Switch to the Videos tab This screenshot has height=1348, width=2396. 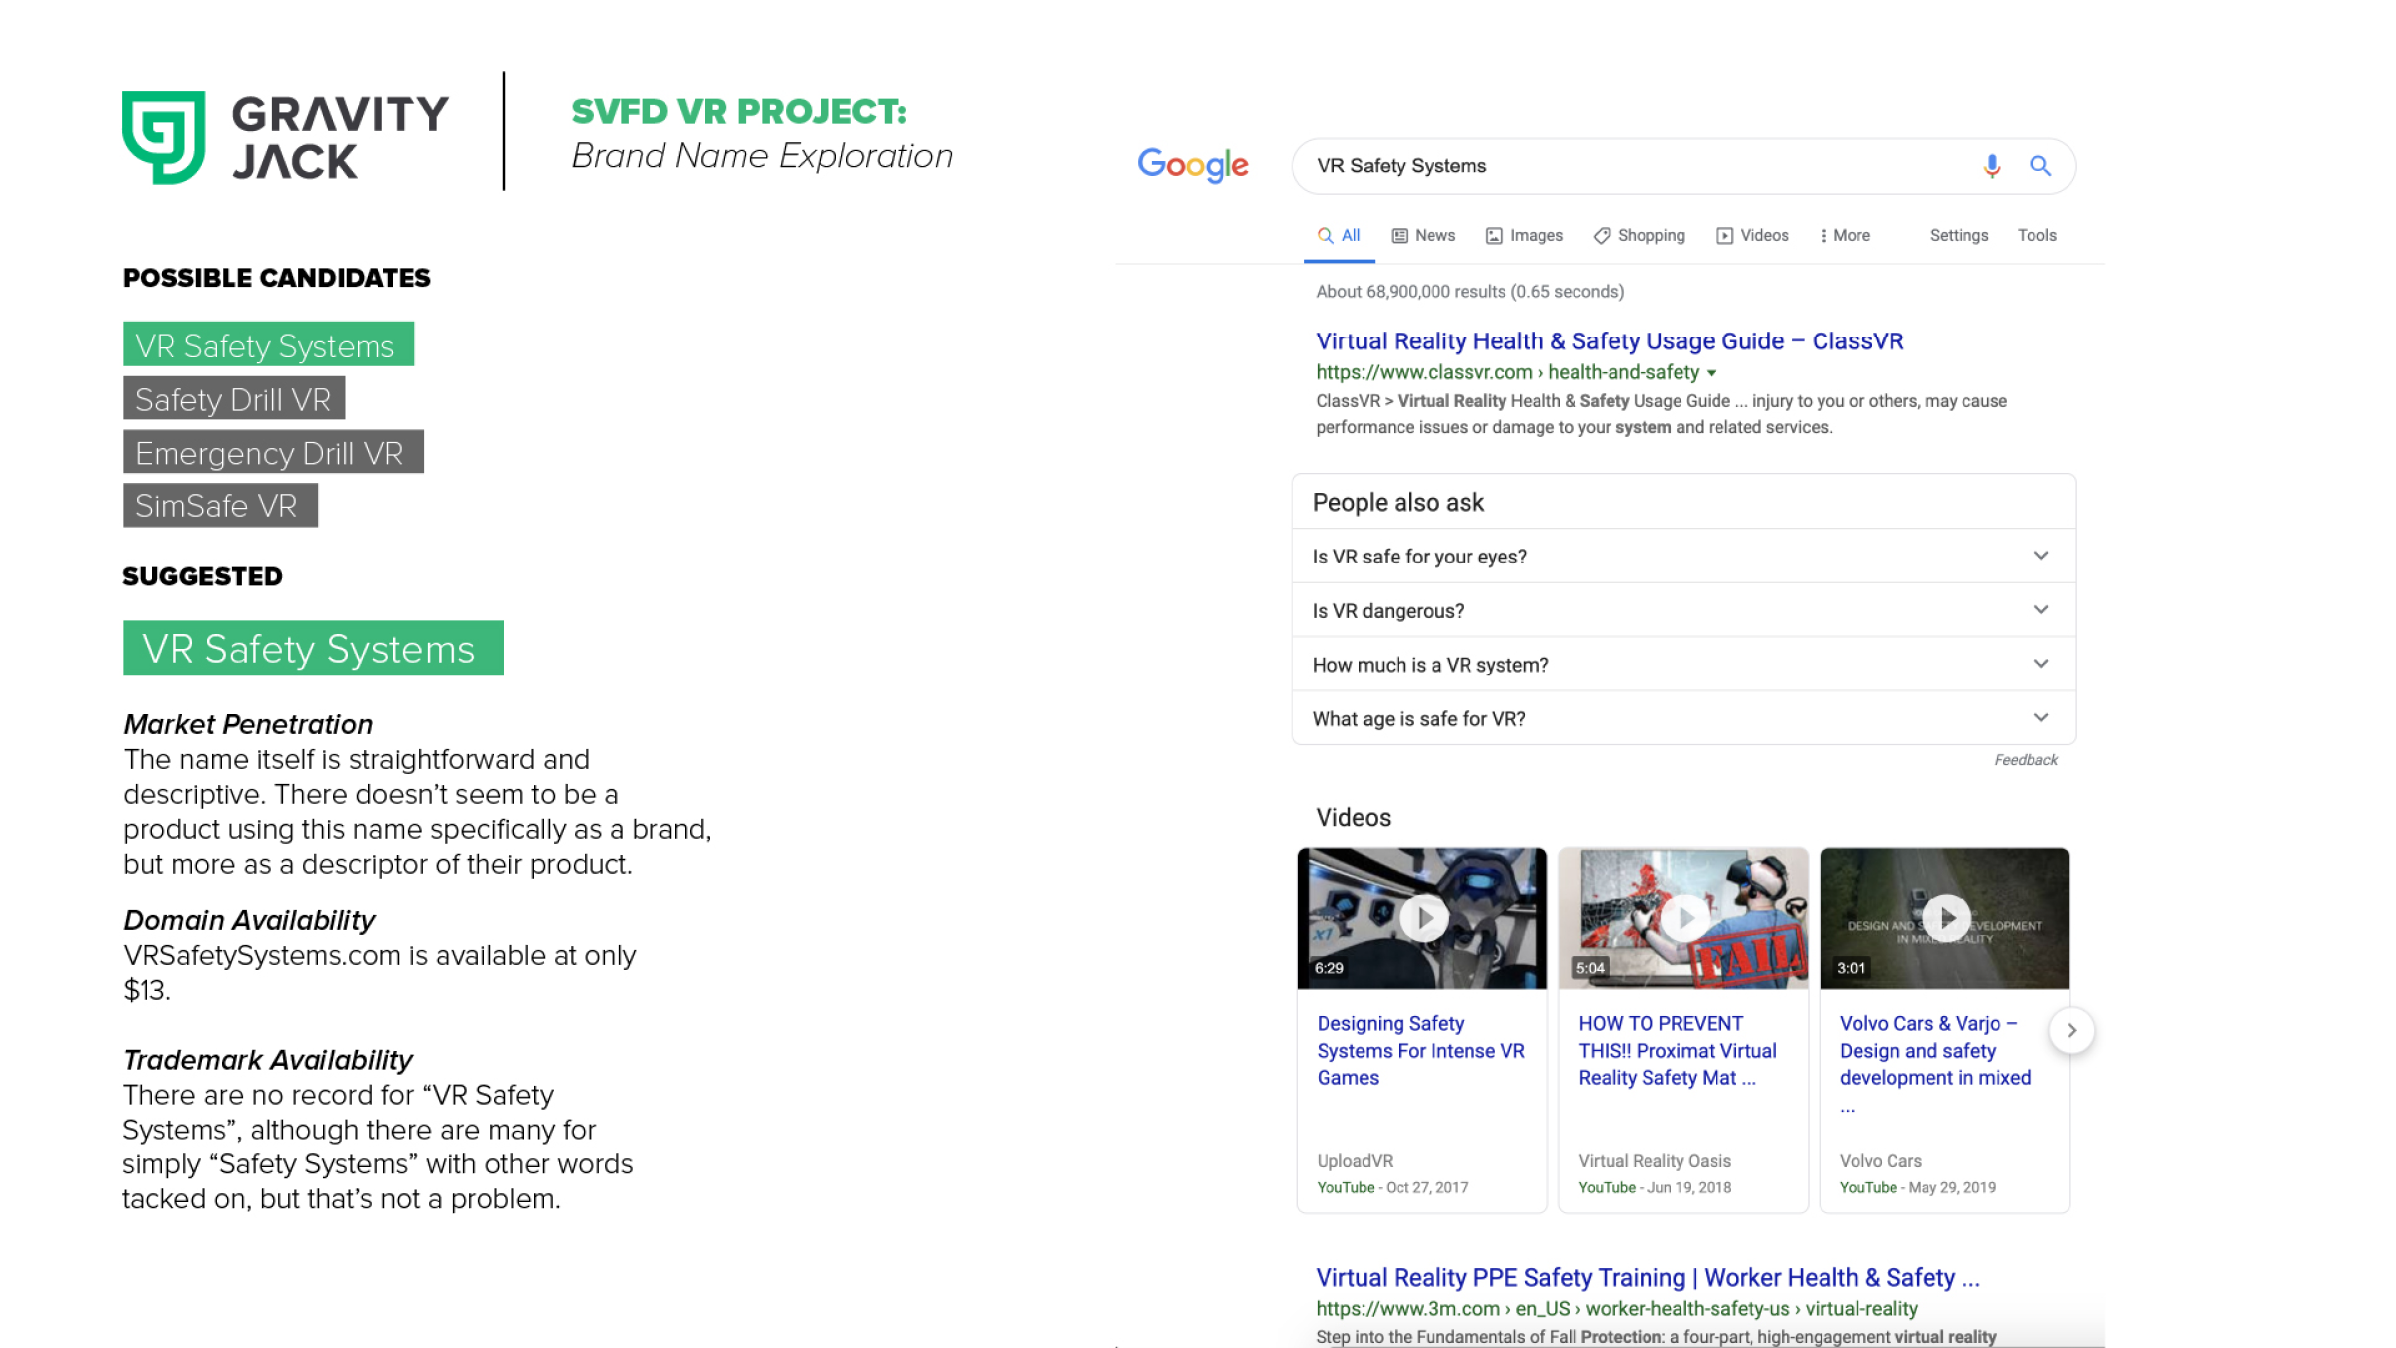coord(1752,236)
